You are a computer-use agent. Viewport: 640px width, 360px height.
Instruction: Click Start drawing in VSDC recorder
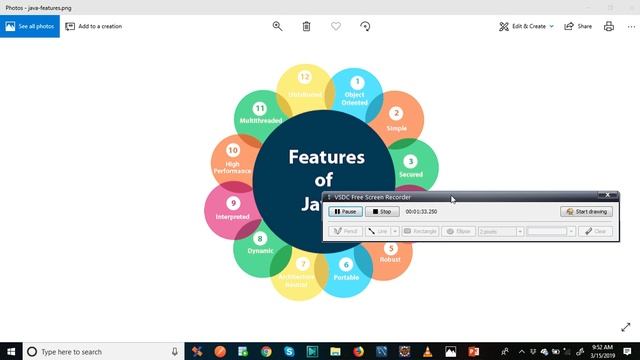tap(587, 211)
